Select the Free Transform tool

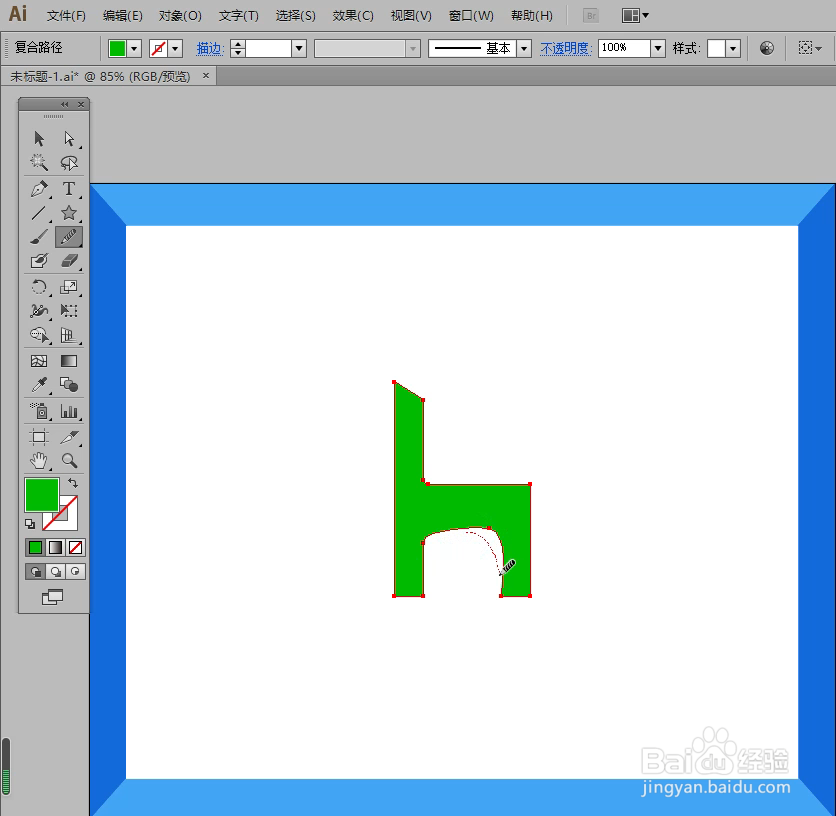(69, 311)
